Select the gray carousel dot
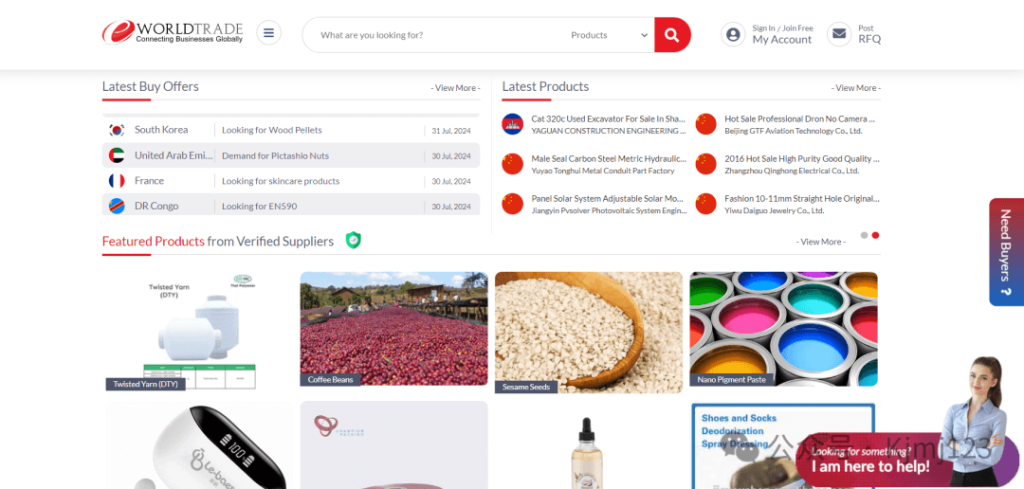The height and width of the screenshot is (489, 1024). [864, 235]
